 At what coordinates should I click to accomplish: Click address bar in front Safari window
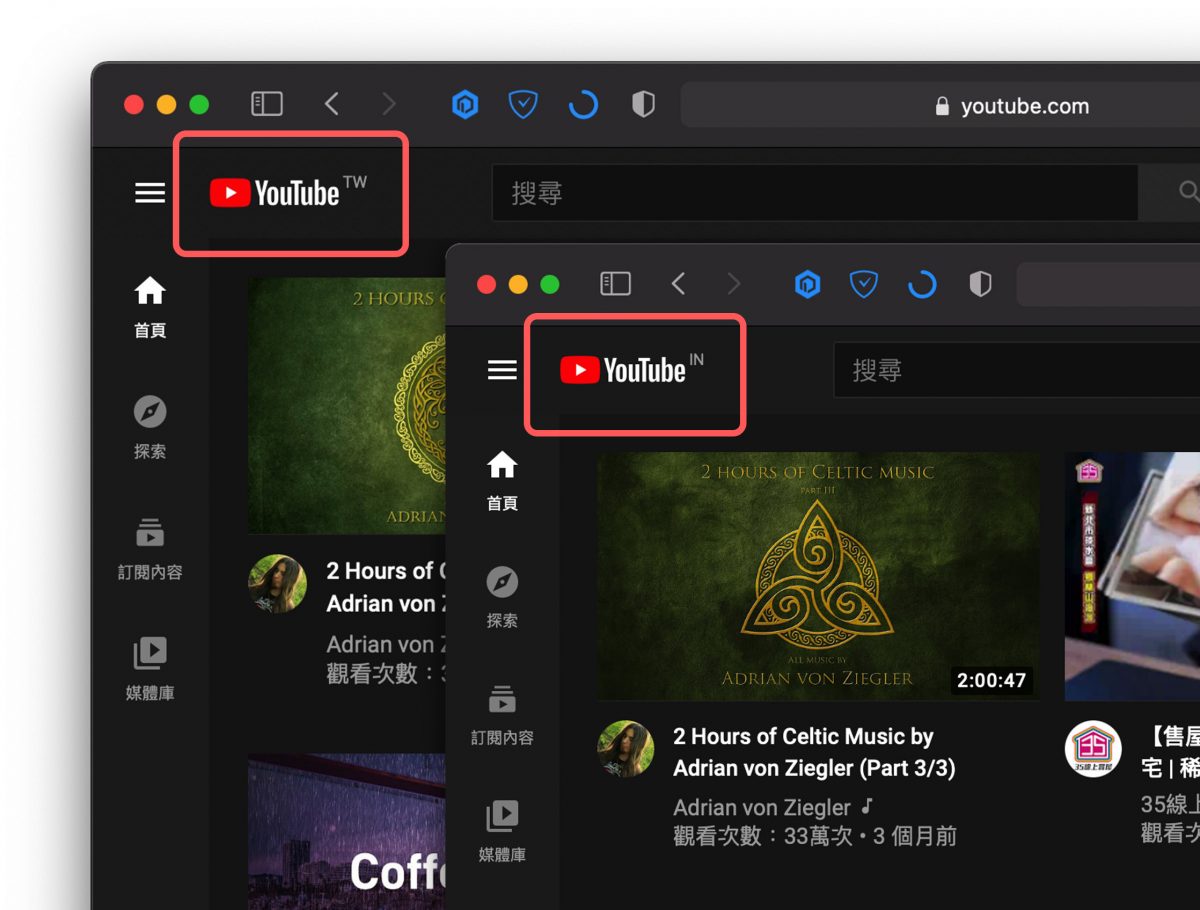1108,284
